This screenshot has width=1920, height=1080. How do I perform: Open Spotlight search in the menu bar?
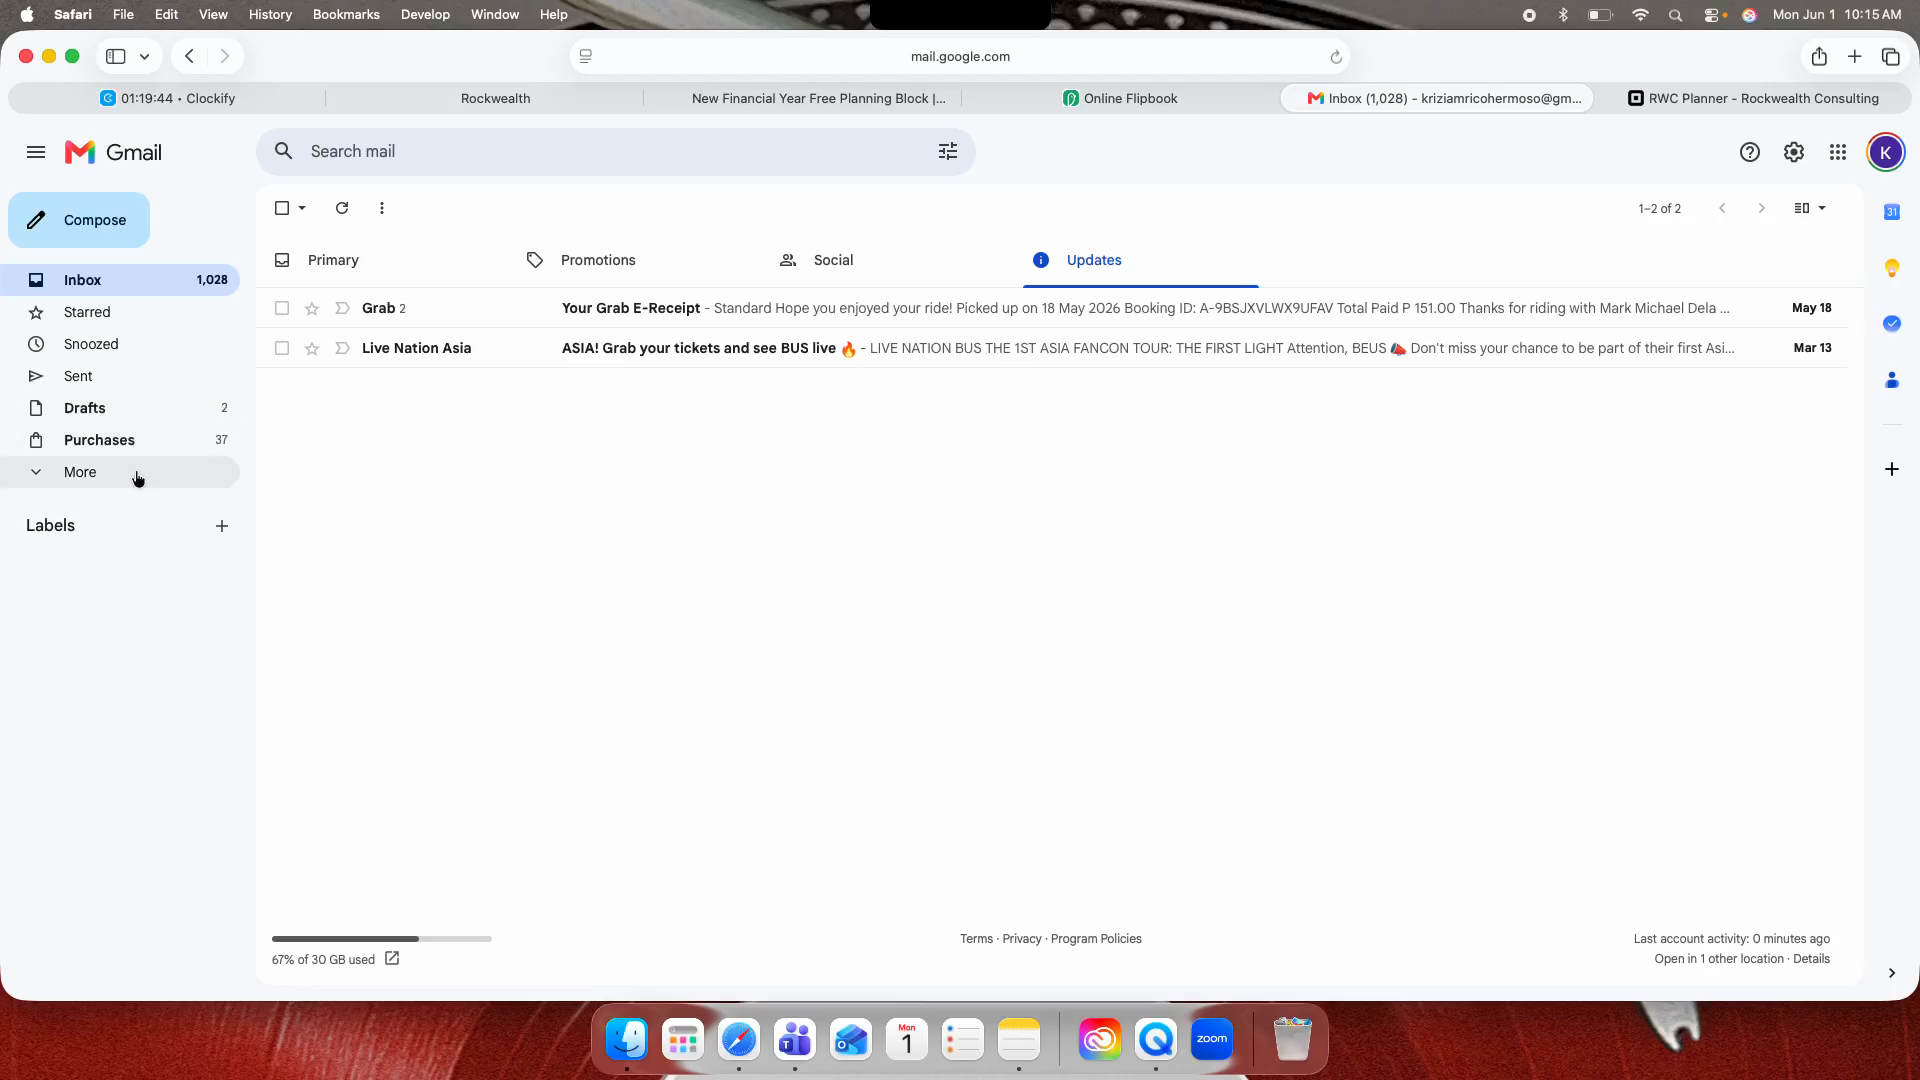[x=1676, y=15]
